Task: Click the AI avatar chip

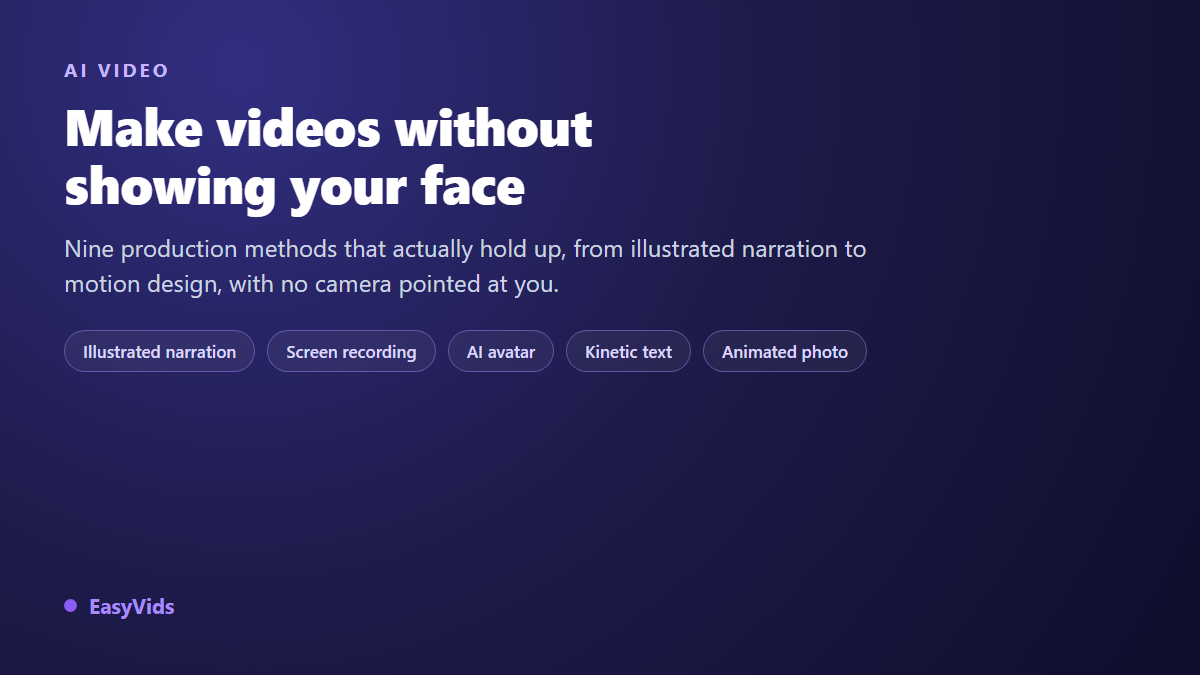Action: pyautogui.click(x=500, y=351)
